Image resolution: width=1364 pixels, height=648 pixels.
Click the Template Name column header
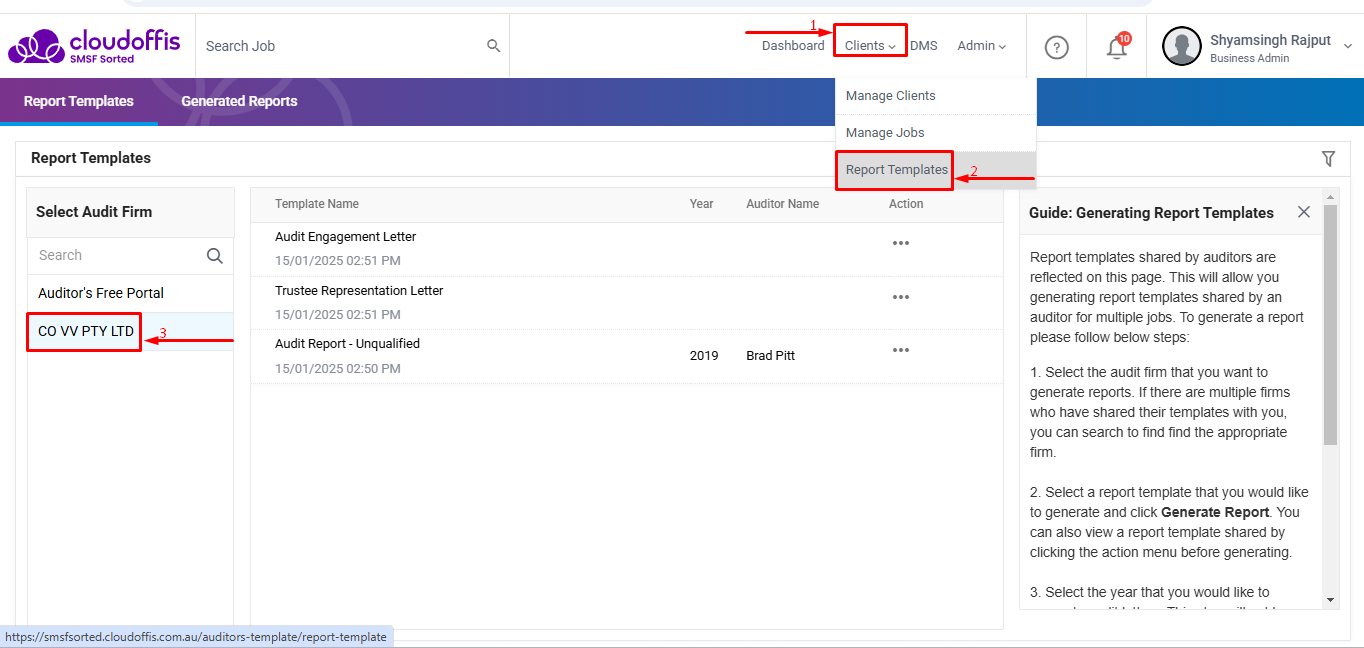(x=317, y=204)
